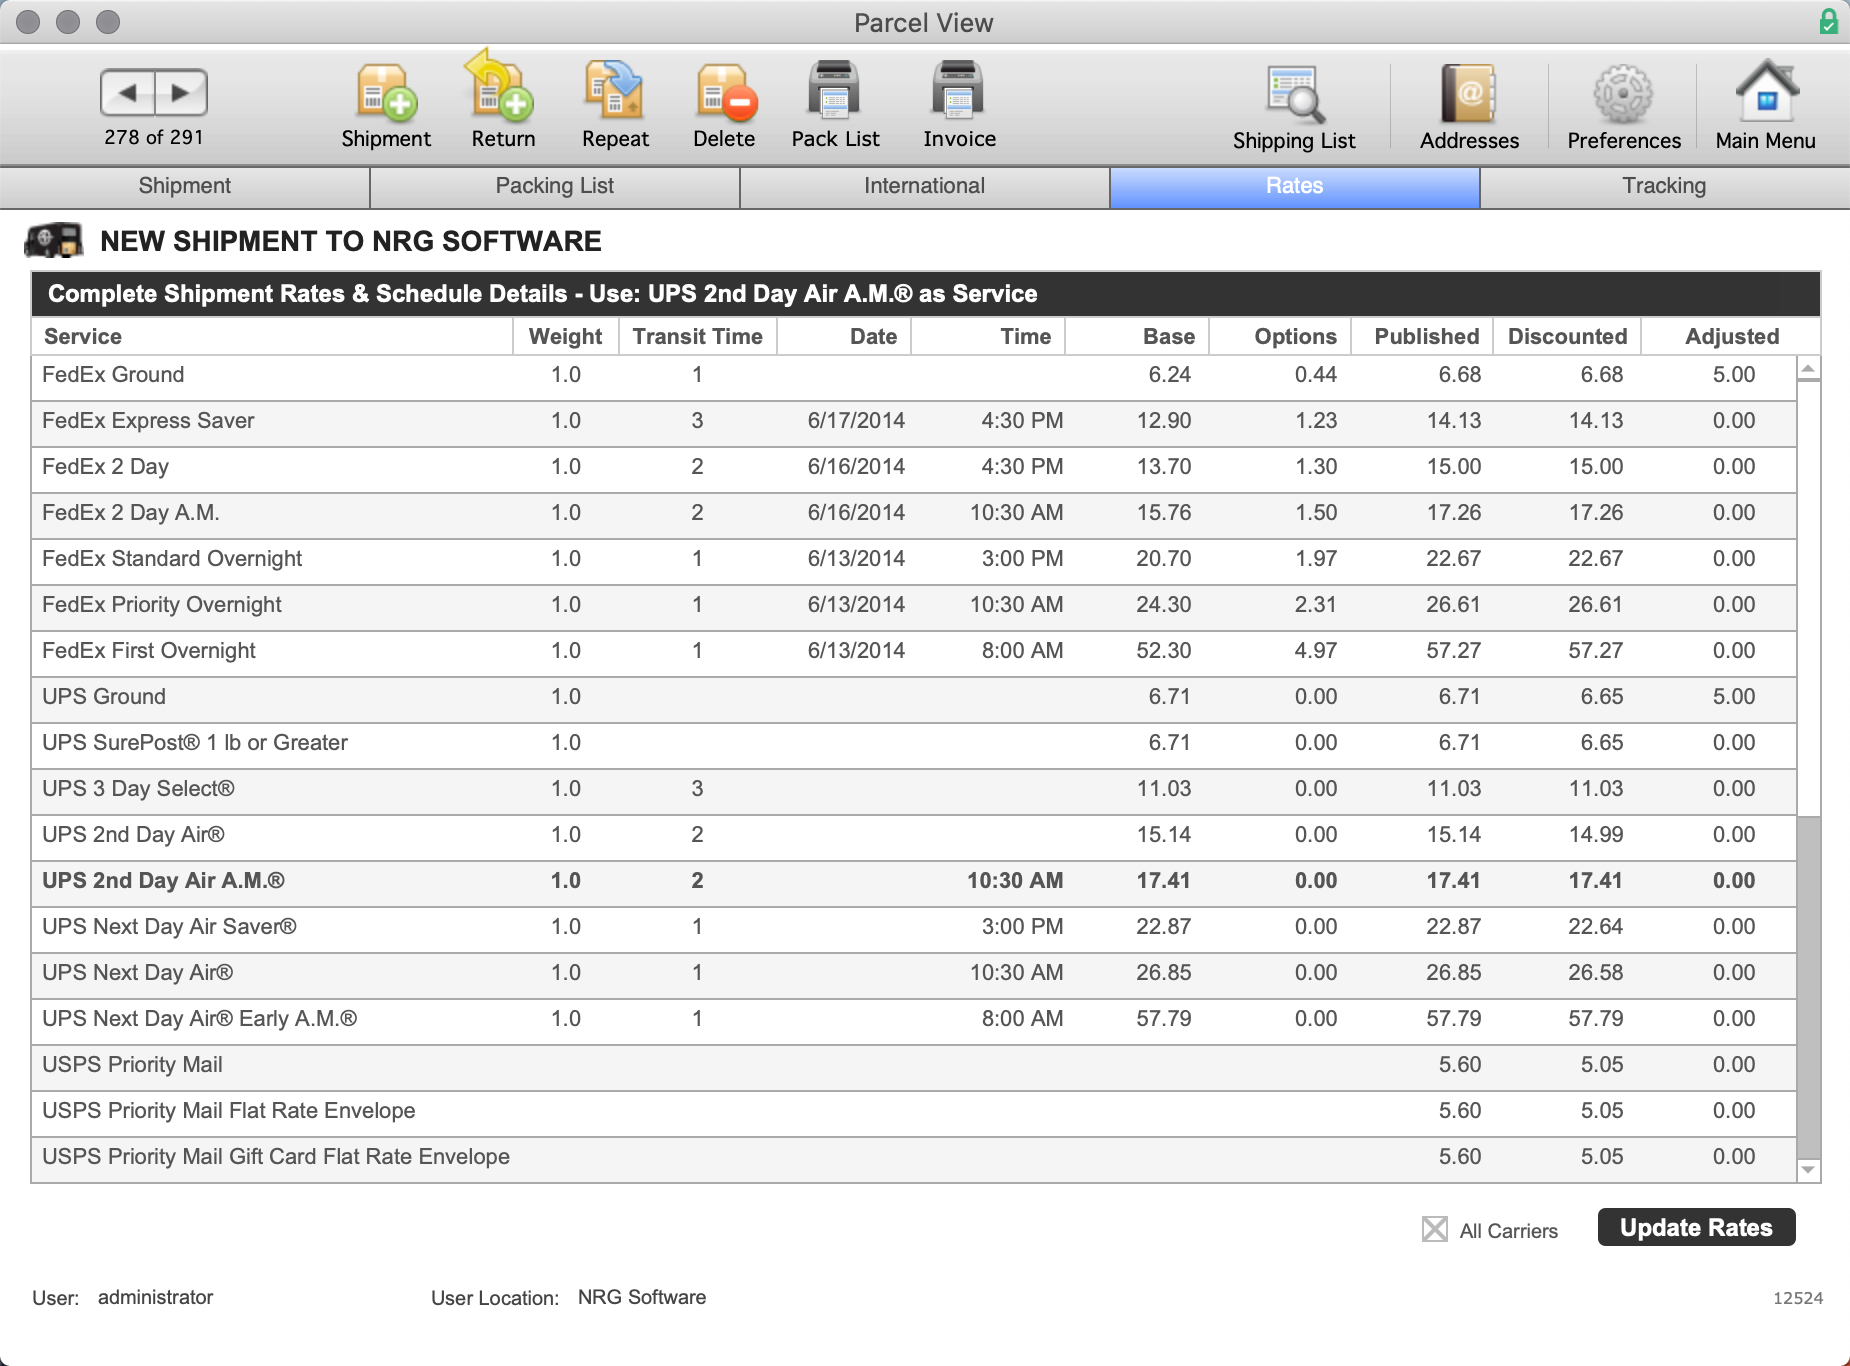The height and width of the screenshot is (1366, 1850).
Task: Select UPS Next Day Air Saver service
Action: [914, 928]
